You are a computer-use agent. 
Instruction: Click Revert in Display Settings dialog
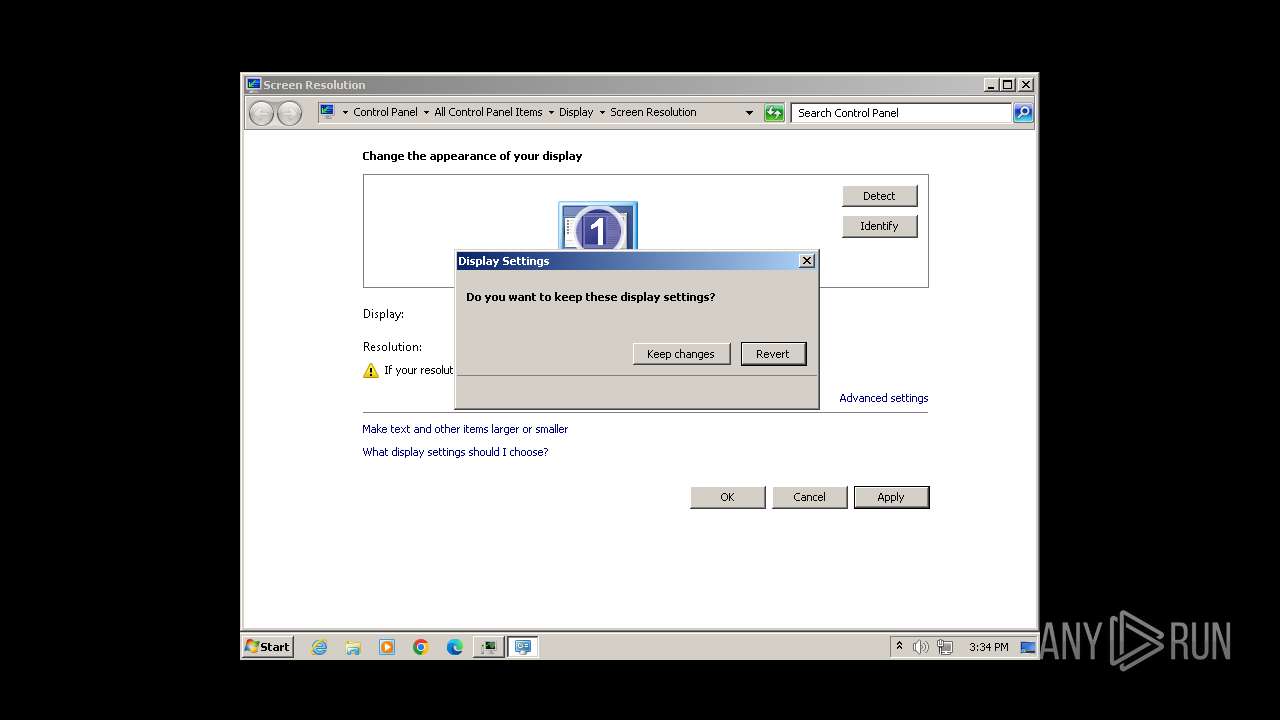[773, 354]
